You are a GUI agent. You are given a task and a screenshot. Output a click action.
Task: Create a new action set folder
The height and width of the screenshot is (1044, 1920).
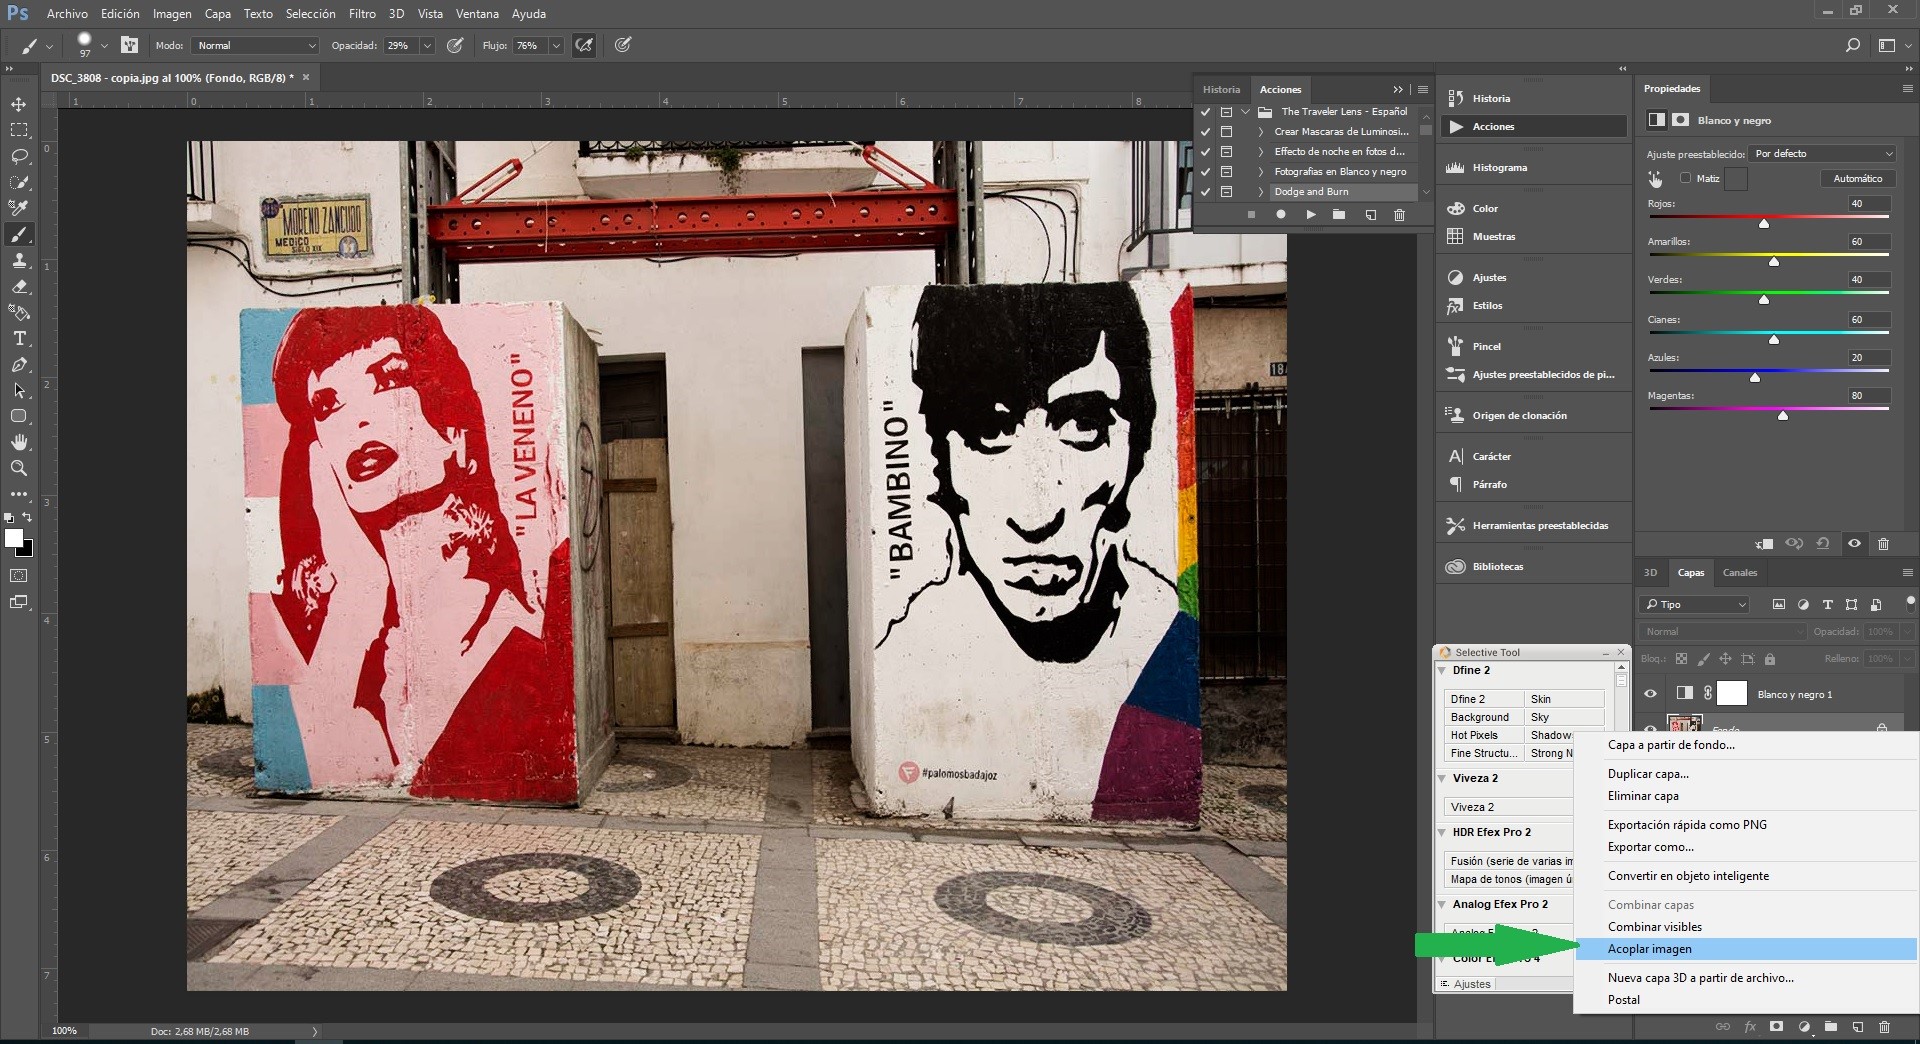[x=1339, y=215]
